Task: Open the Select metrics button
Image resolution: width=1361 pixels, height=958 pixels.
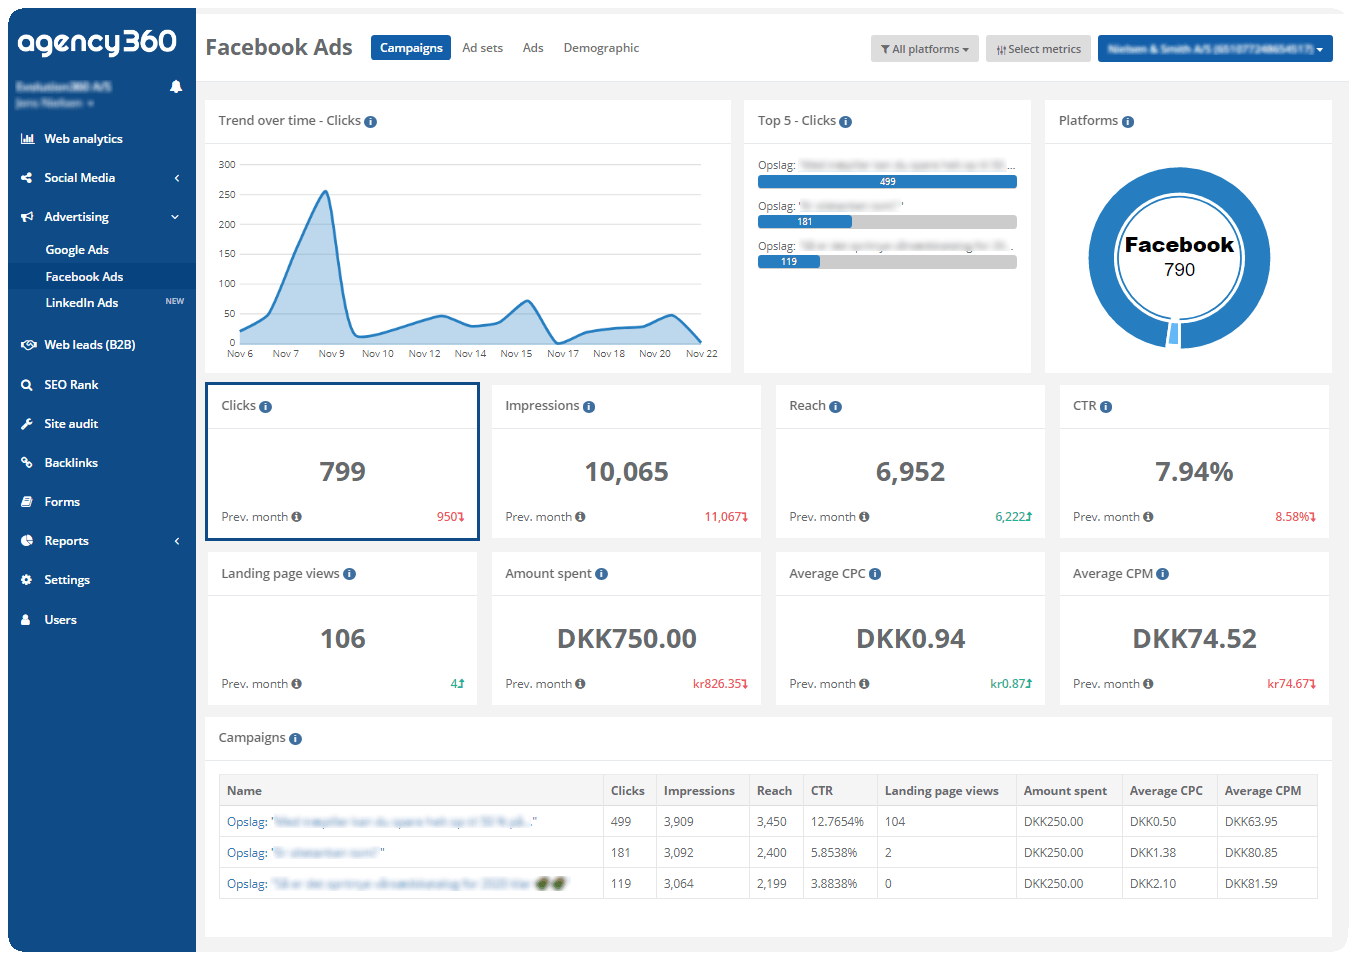Action: pos(1039,49)
